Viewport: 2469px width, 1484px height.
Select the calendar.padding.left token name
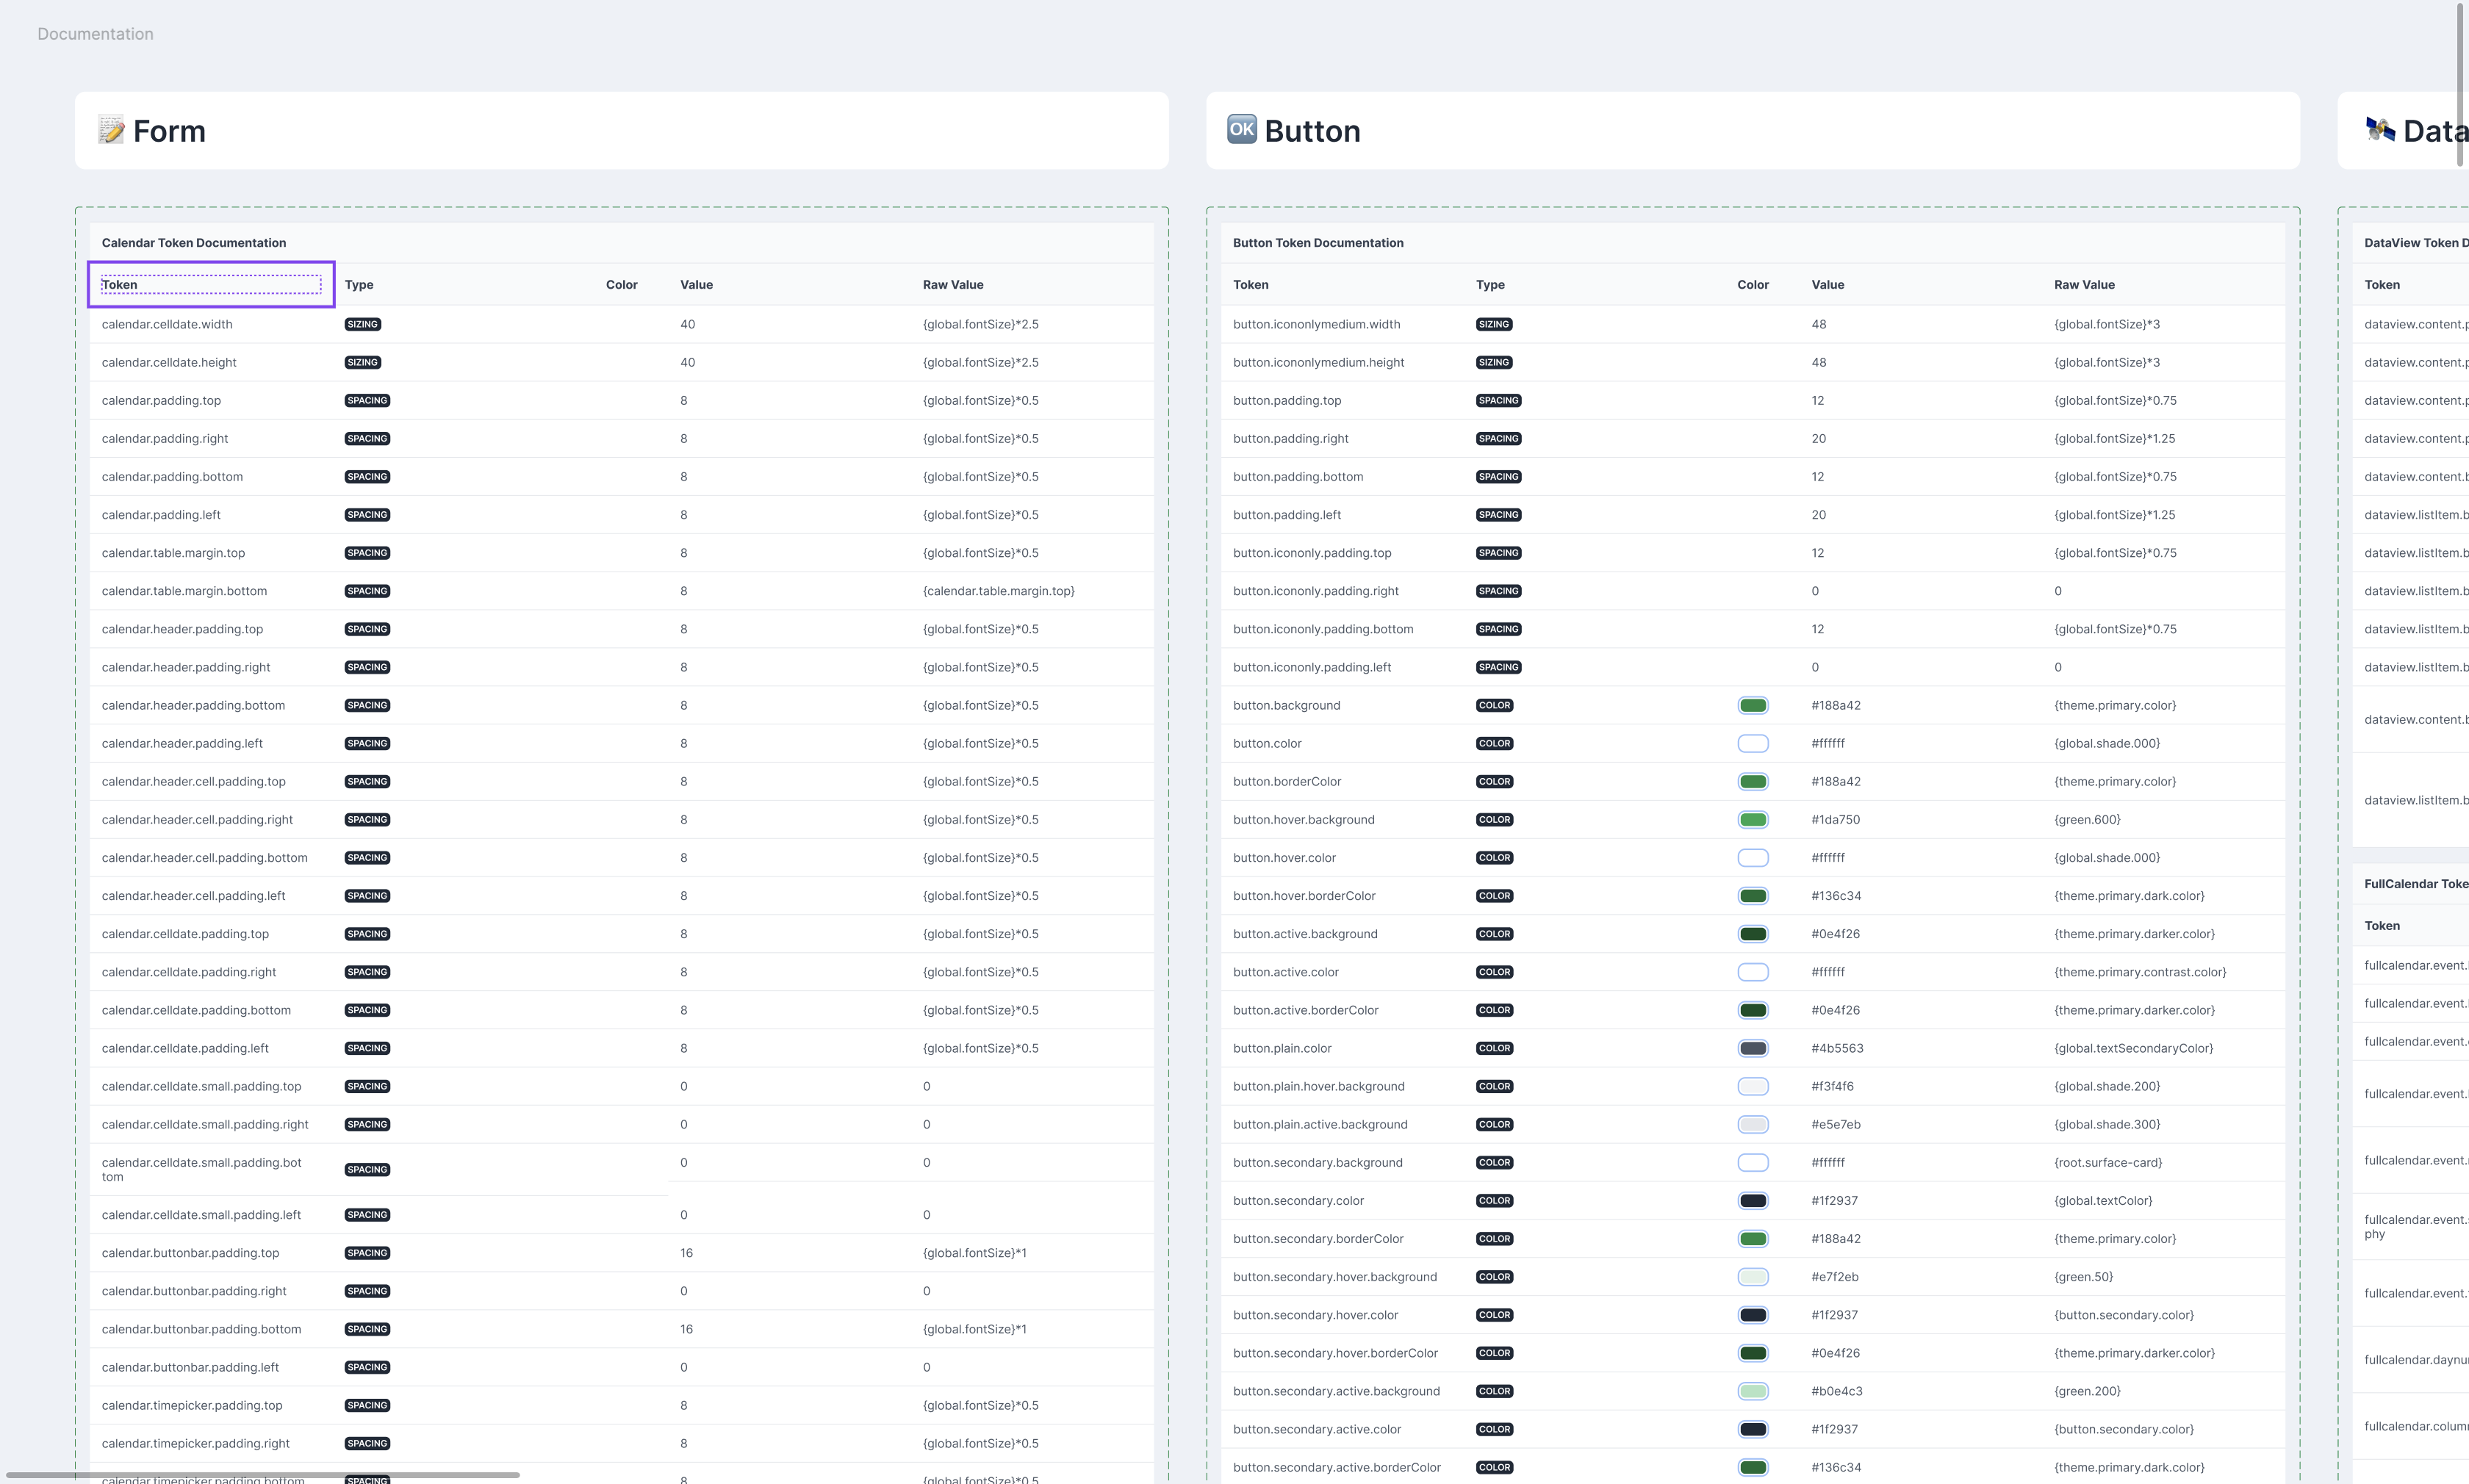161,515
